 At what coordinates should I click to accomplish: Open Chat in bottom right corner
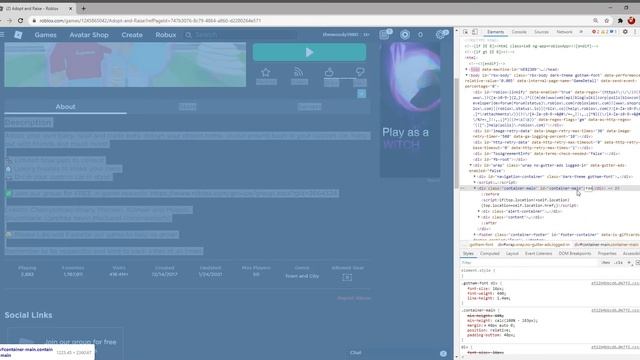356,353
